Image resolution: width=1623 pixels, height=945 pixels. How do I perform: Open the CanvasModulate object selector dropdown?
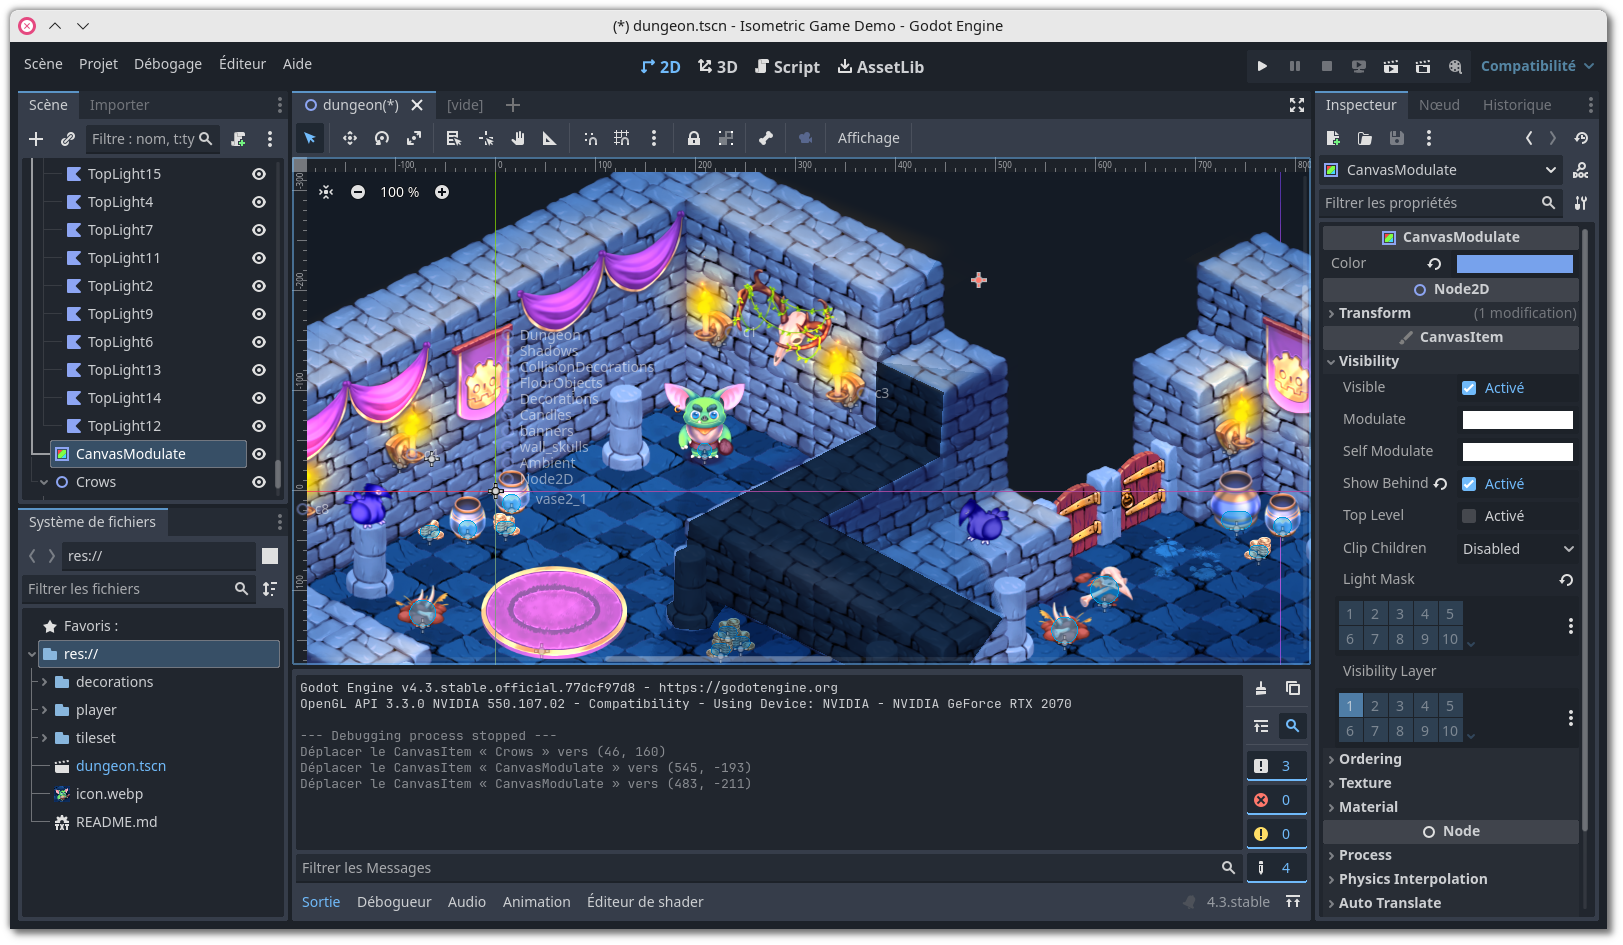(x=1442, y=170)
